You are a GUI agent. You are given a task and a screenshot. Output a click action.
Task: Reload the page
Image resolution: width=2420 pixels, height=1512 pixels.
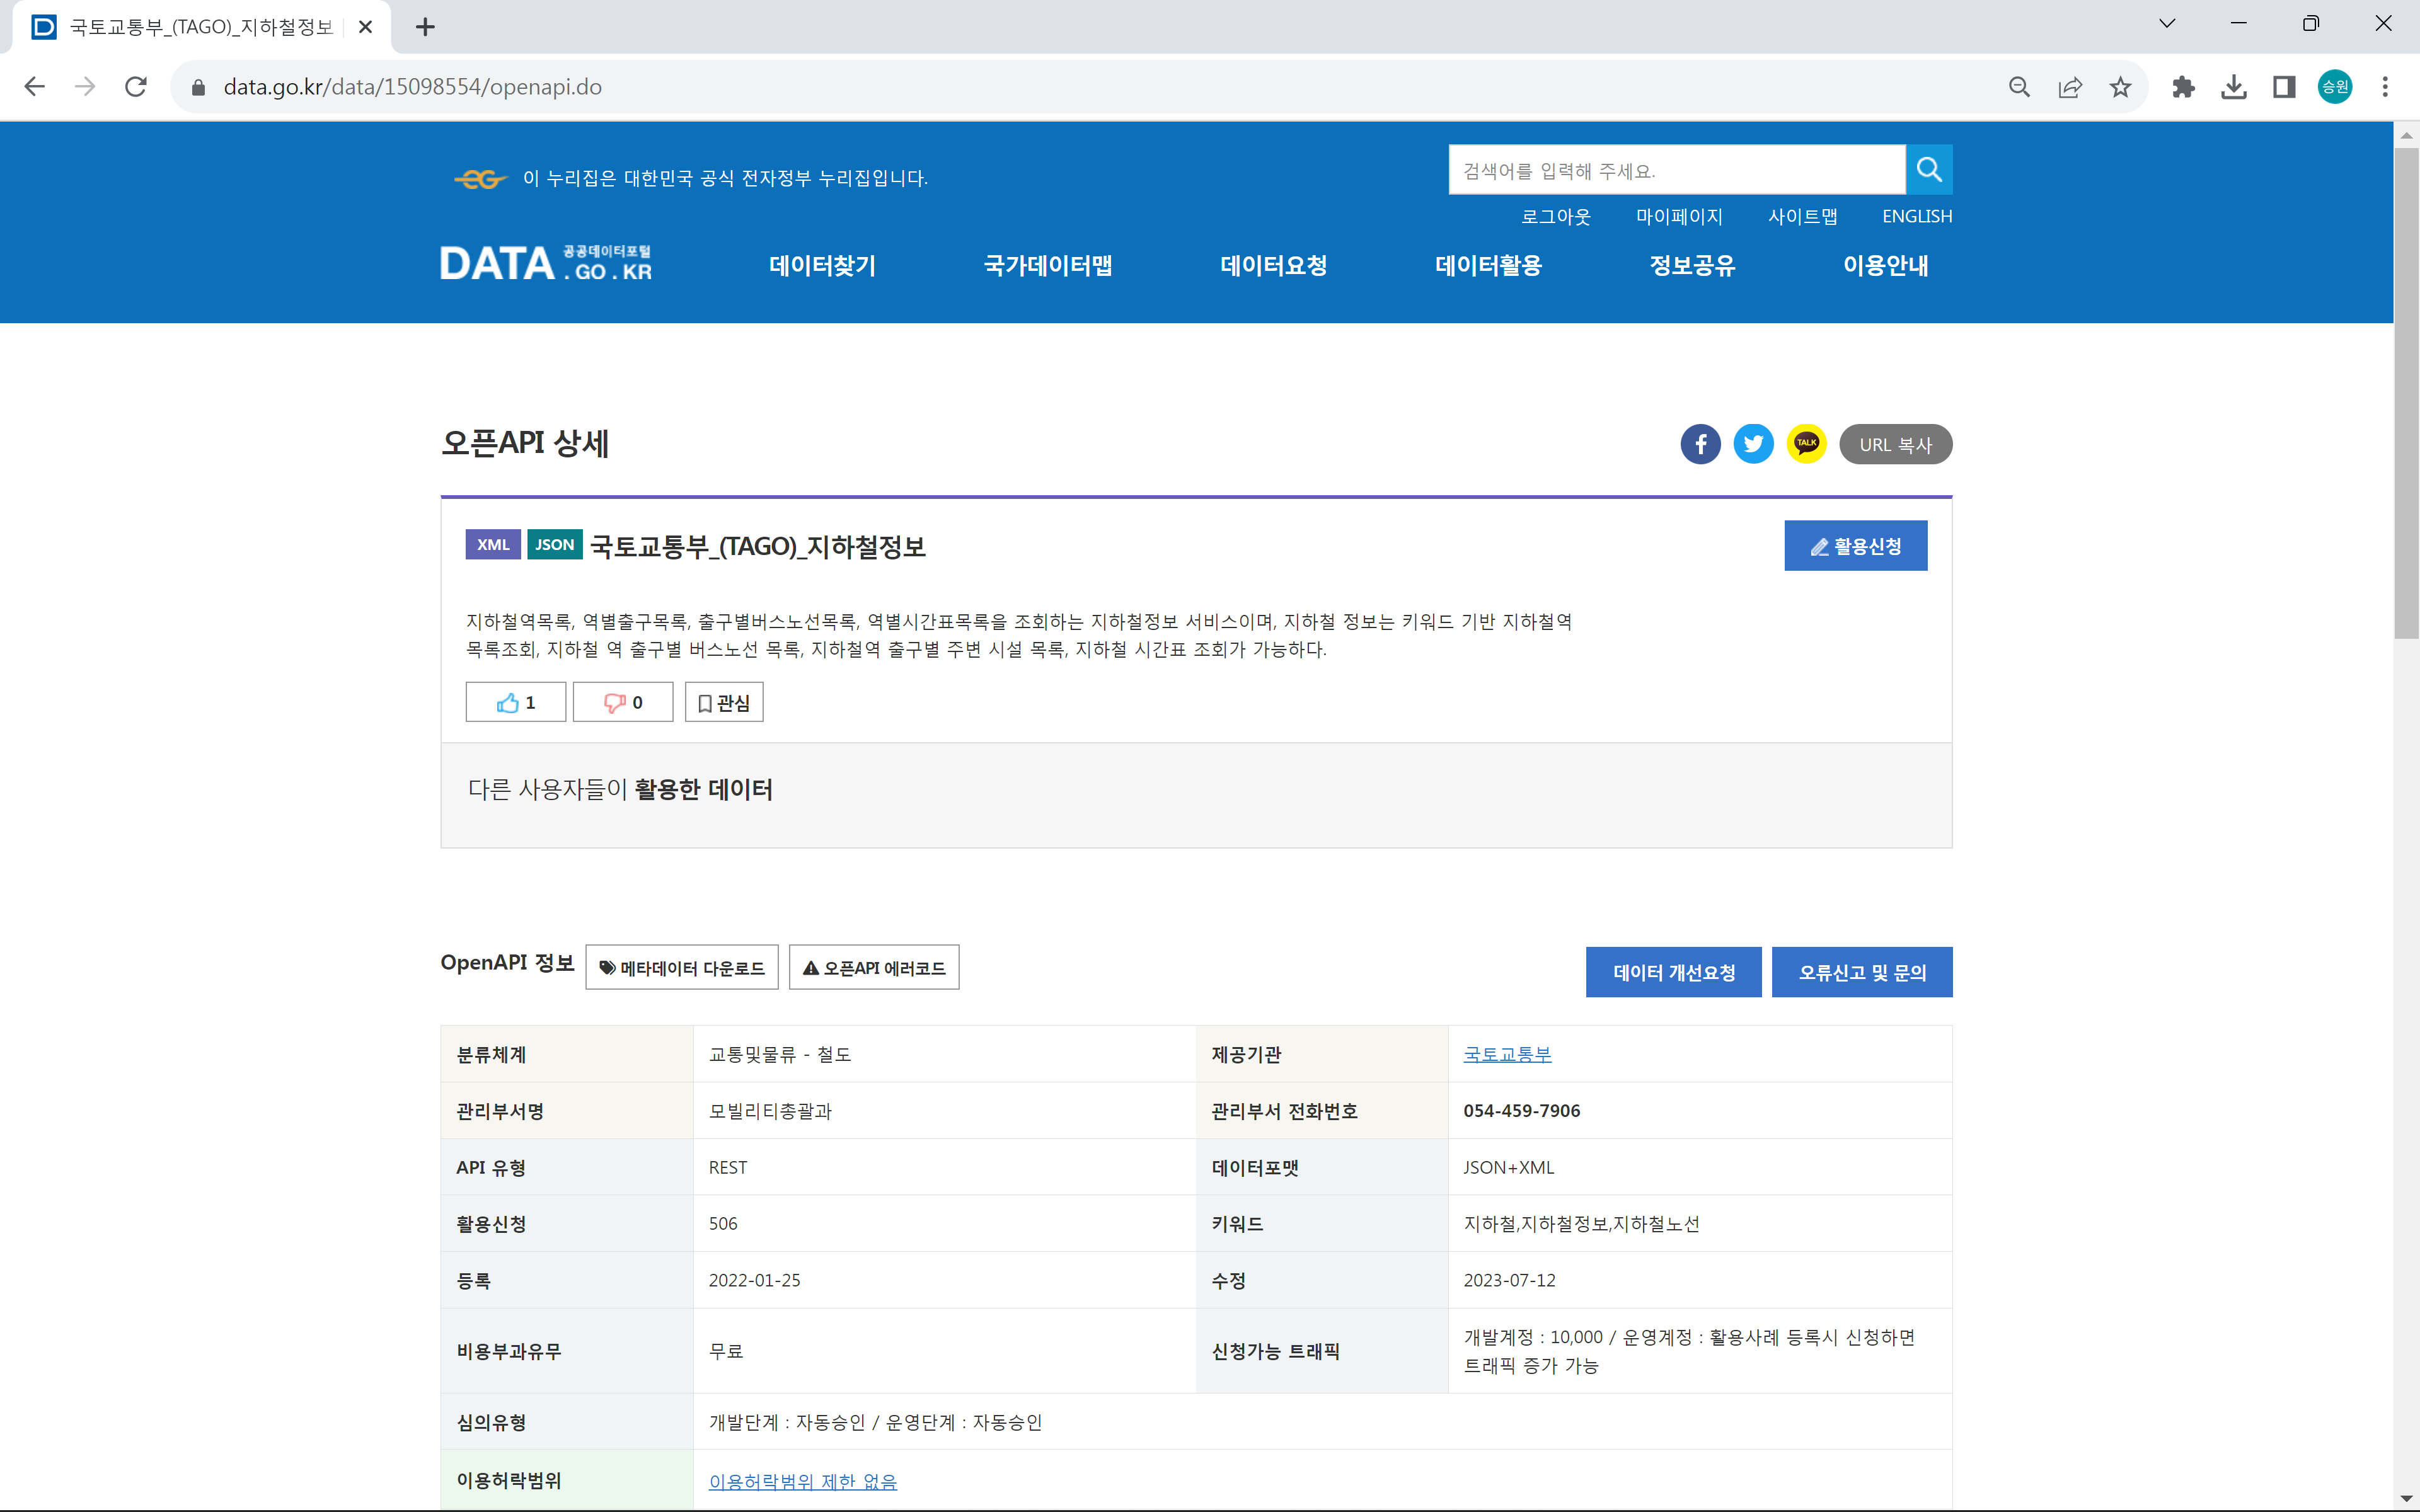tap(136, 87)
